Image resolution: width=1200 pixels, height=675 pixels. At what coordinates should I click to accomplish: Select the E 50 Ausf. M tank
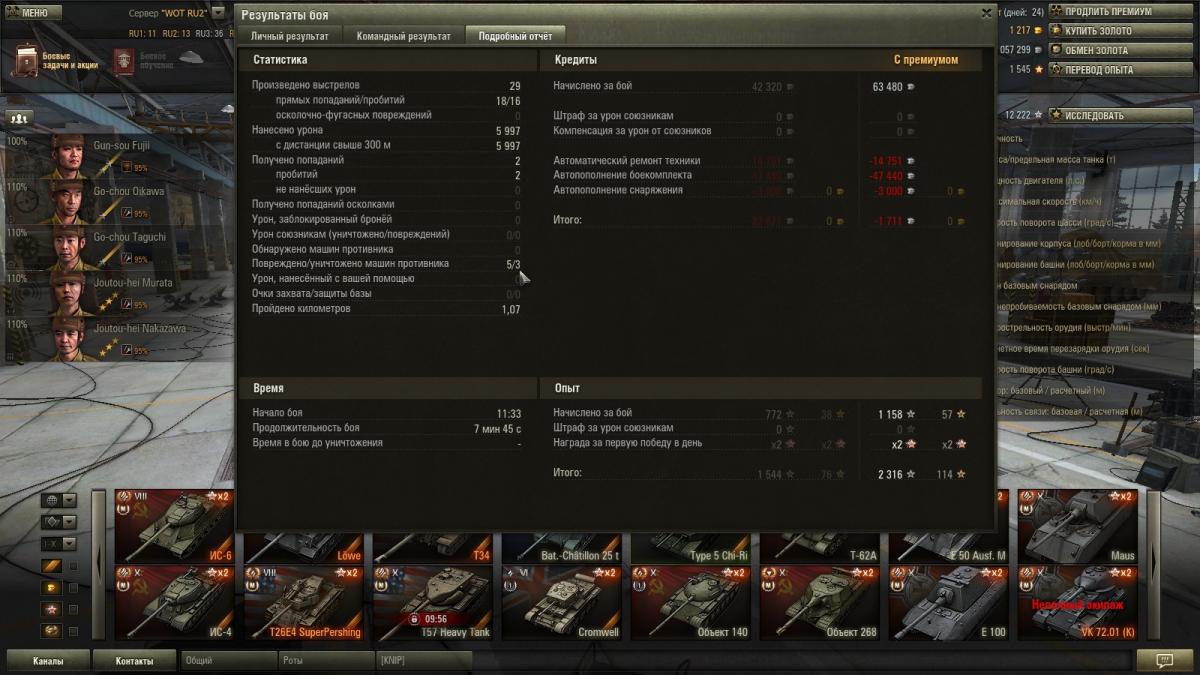coord(949,548)
